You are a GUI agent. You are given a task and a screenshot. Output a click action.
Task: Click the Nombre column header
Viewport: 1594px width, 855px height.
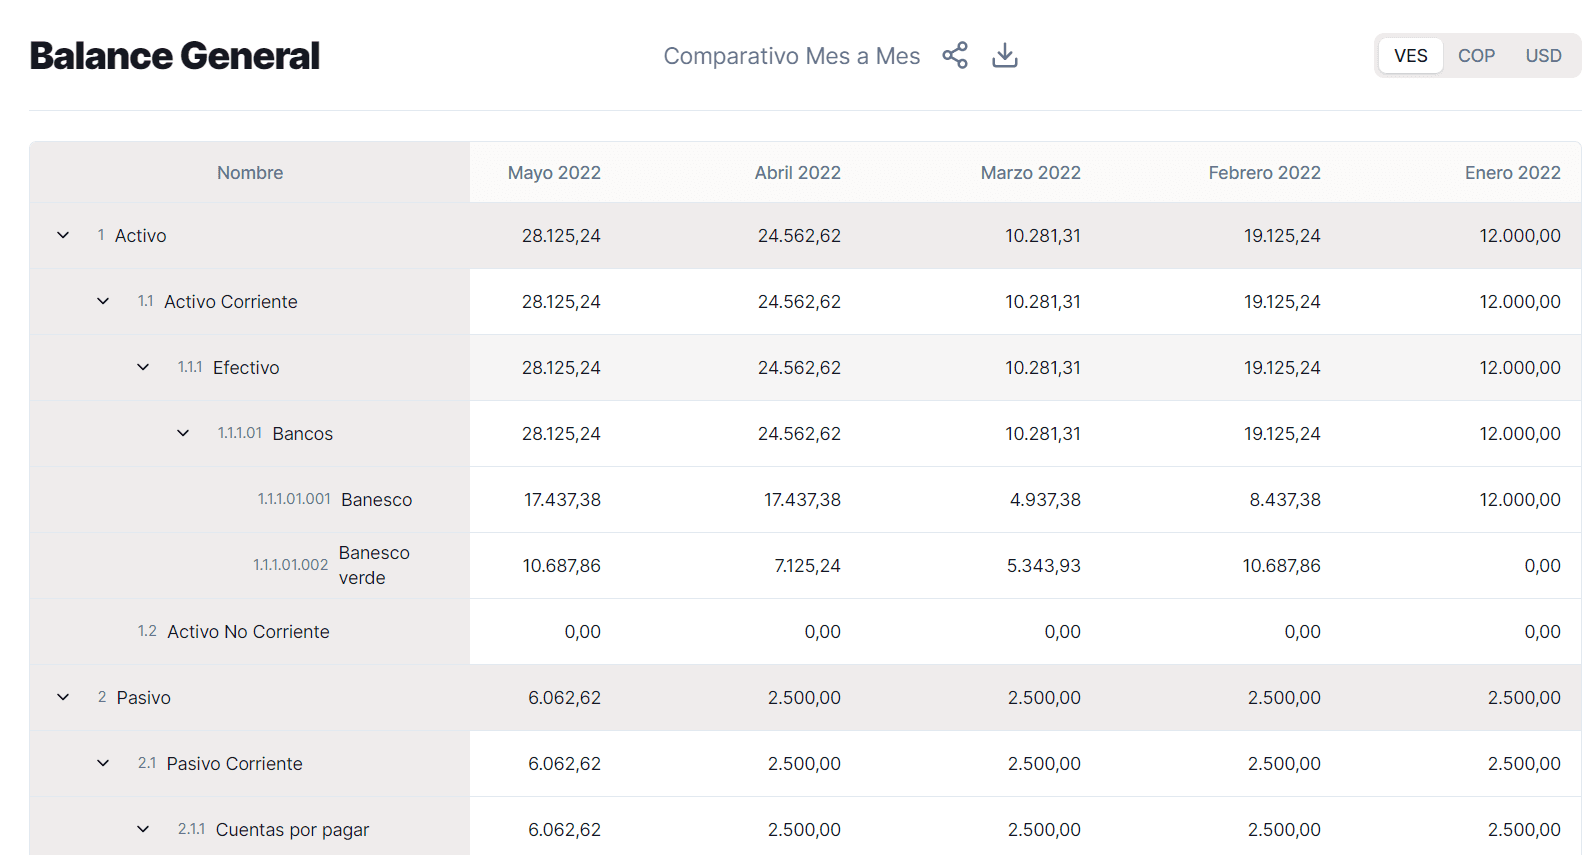tap(250, 173)
